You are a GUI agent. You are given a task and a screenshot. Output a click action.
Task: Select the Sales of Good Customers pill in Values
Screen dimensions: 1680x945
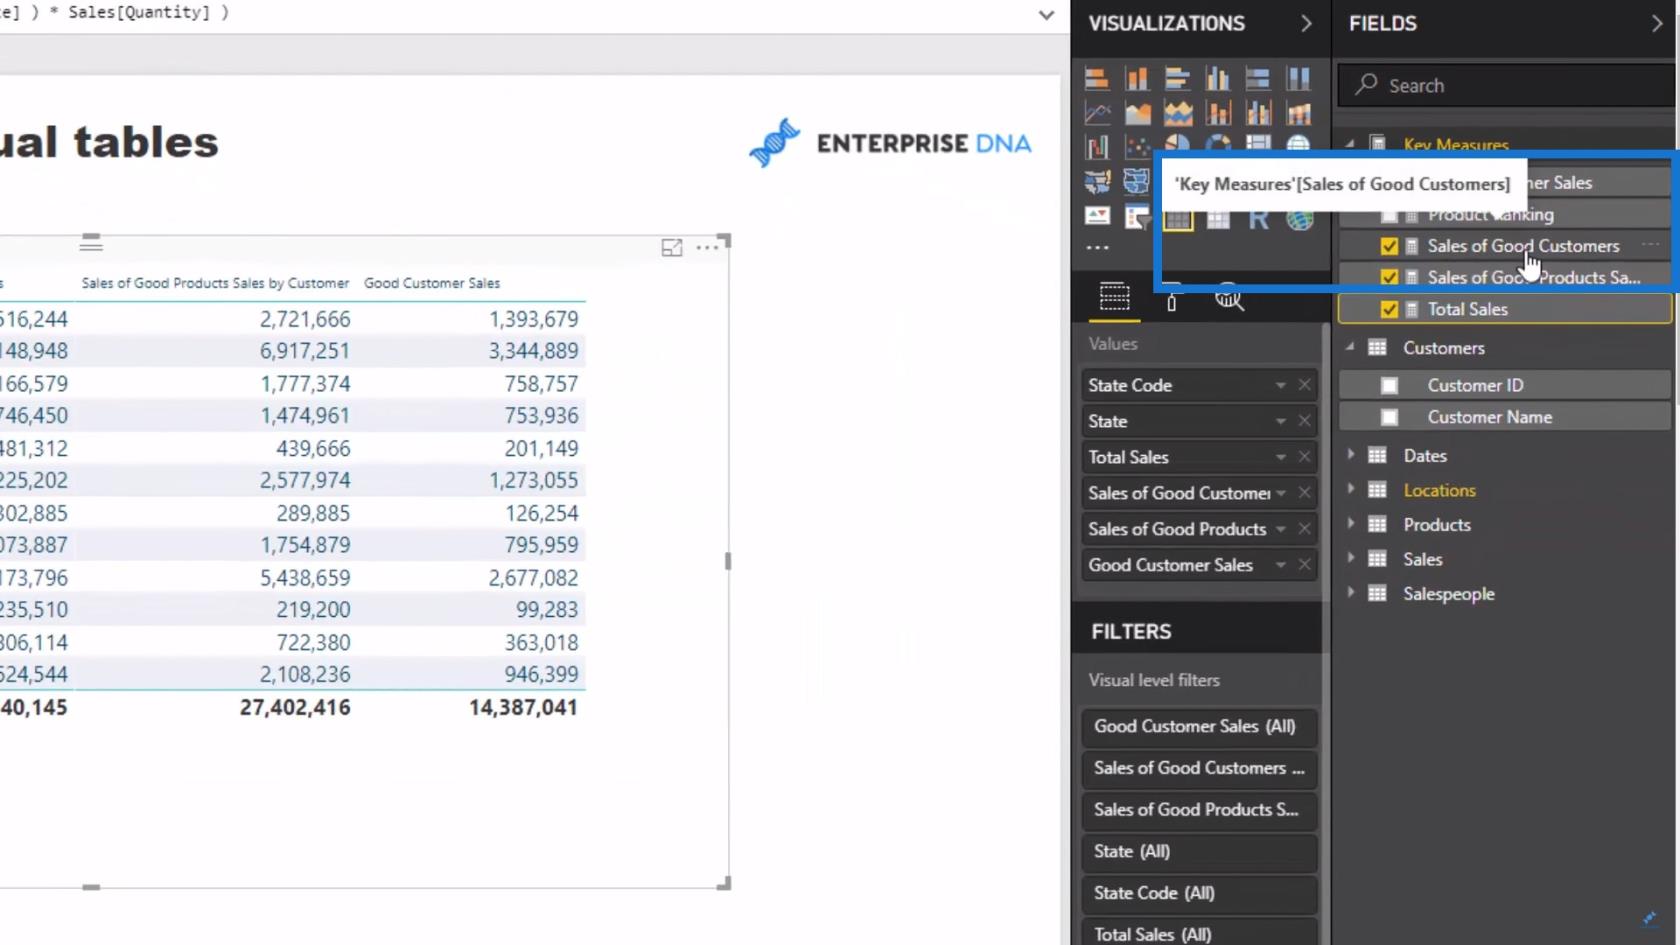[1199, 493]
